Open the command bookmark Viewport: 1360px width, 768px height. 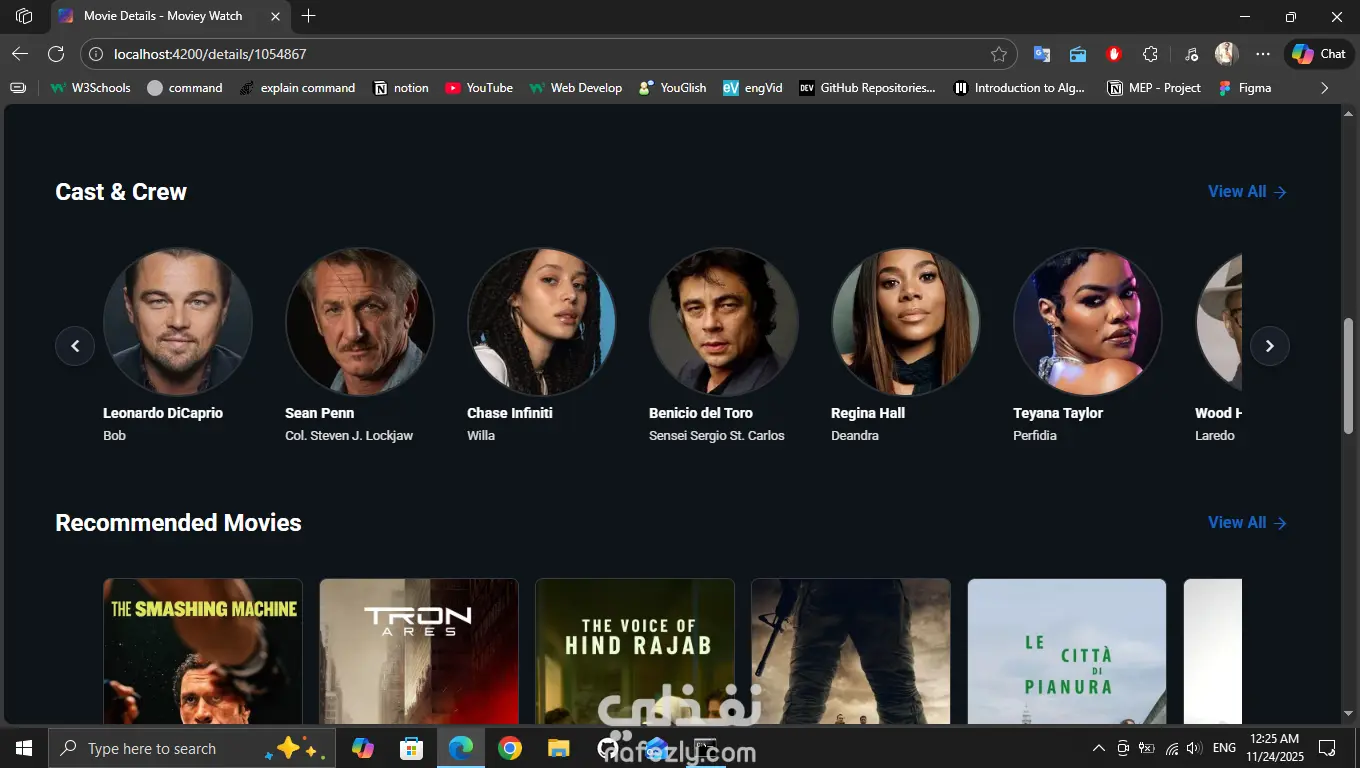pos(185,88)
